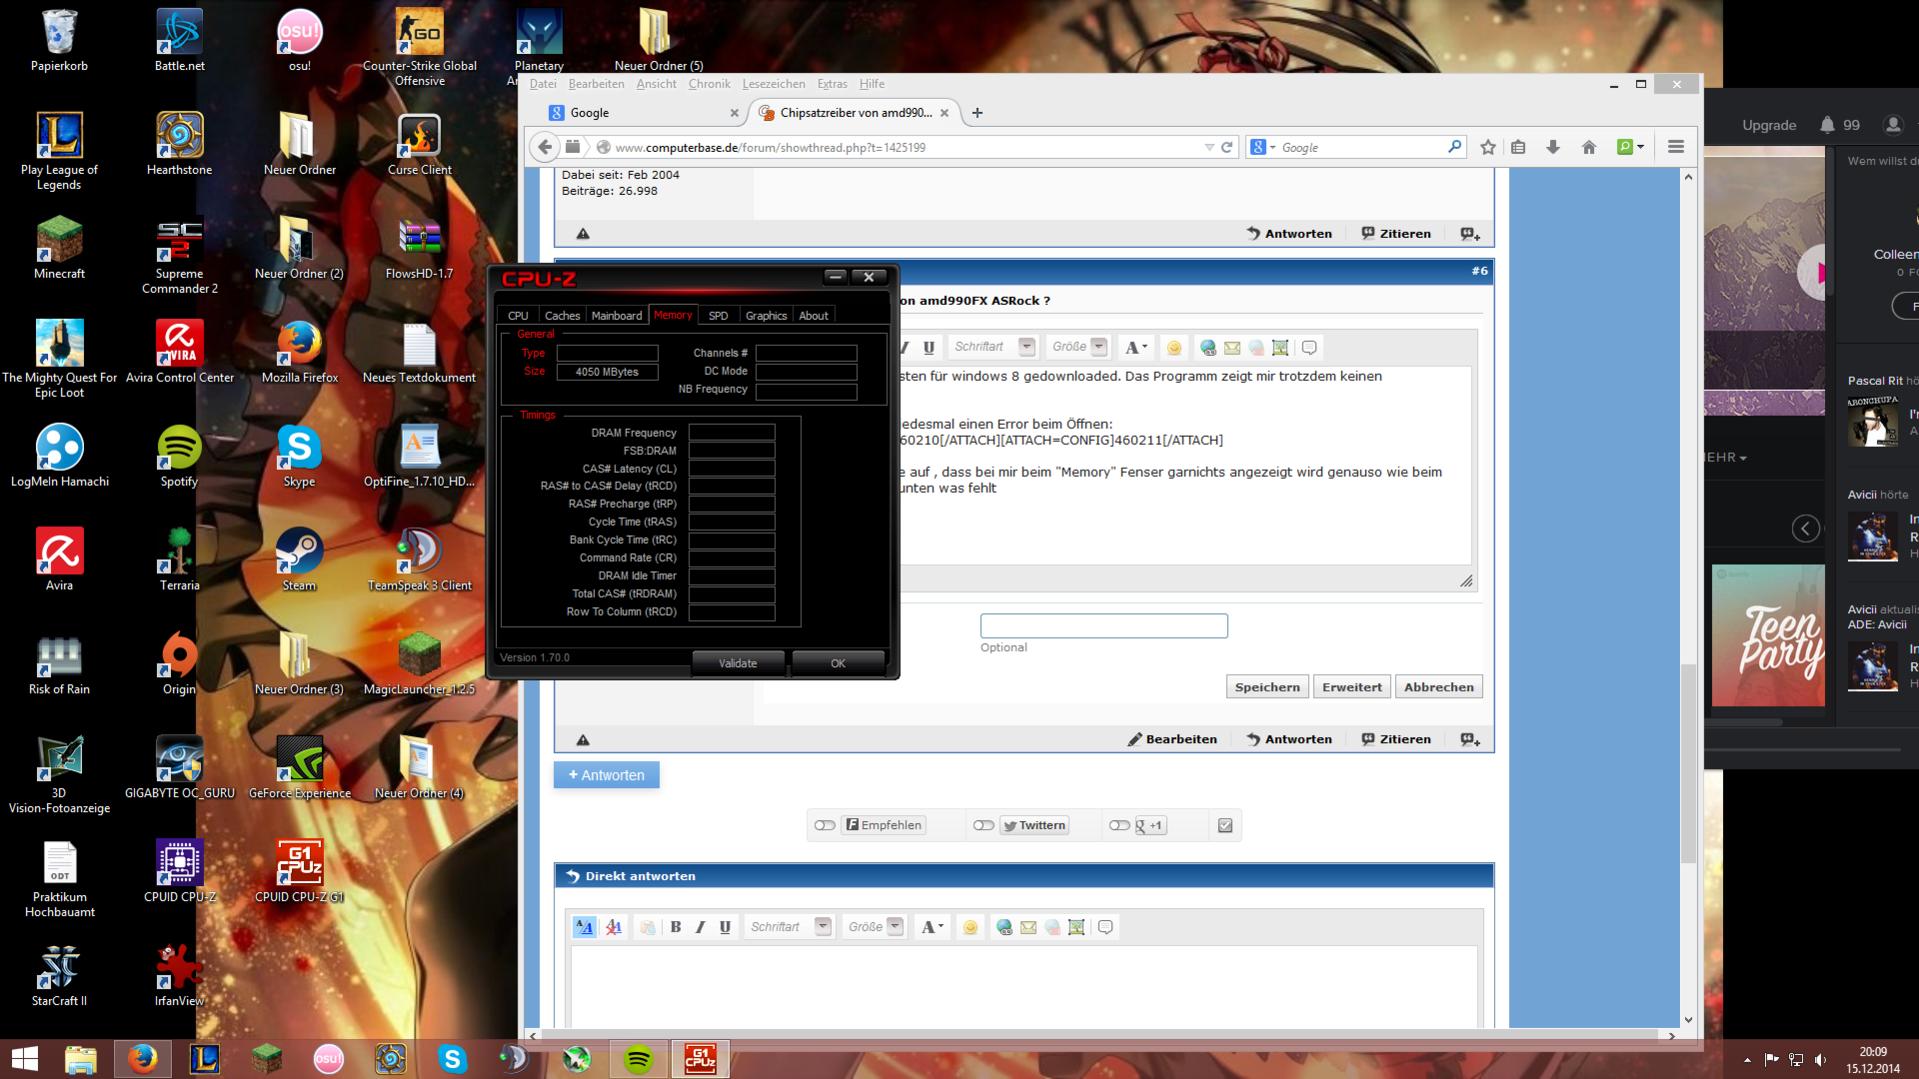Click the Abbrechen button
Image resolution: width=1919 pixels, height=1079 pixels.
(1439, 687)
